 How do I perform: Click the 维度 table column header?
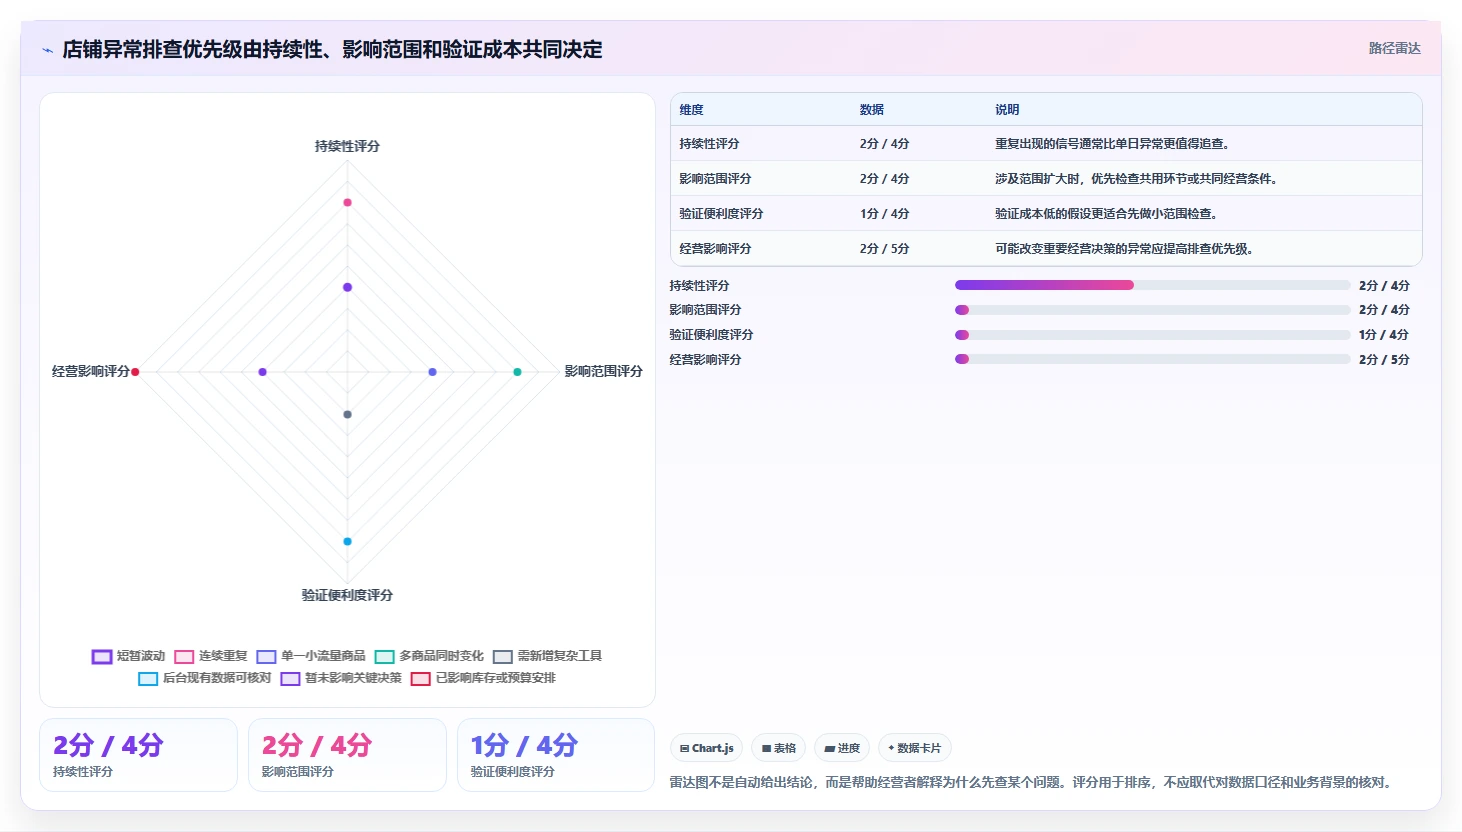click(692, 110)
